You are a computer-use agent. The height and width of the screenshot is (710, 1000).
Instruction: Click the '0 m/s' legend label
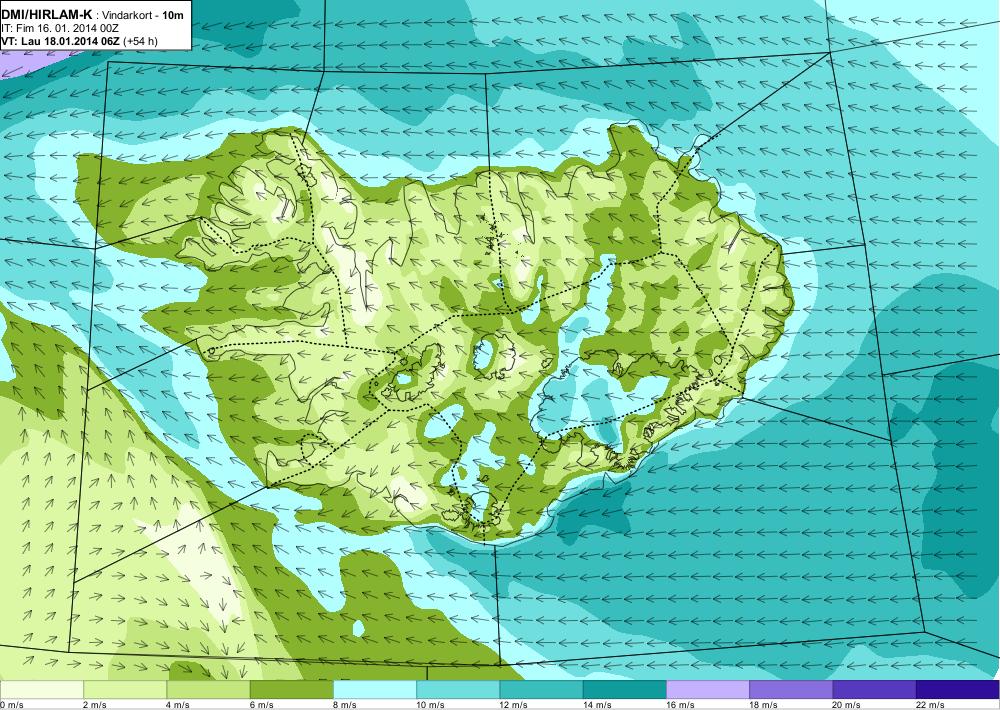(12, 705)
